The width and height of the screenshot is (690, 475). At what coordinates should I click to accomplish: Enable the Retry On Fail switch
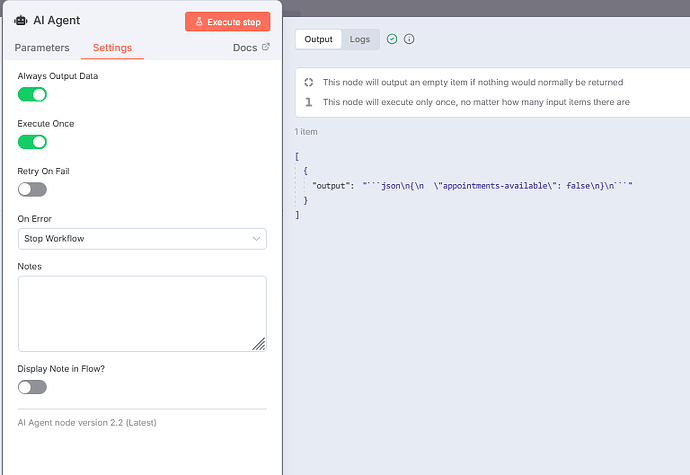(x=32, y=189)
